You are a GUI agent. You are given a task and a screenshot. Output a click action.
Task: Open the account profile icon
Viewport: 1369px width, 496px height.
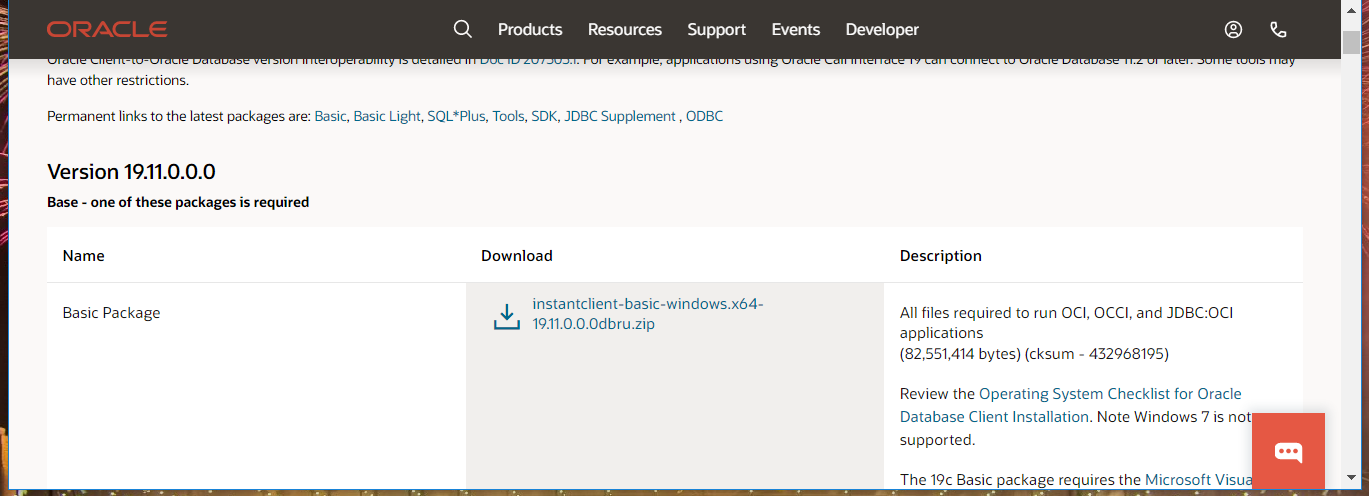pyautogui.click(x=1233, y=29)
